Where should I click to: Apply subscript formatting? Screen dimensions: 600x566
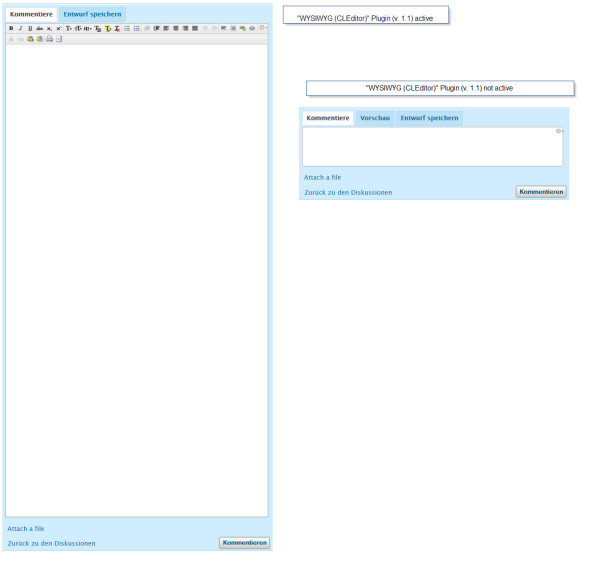[49, 28]
